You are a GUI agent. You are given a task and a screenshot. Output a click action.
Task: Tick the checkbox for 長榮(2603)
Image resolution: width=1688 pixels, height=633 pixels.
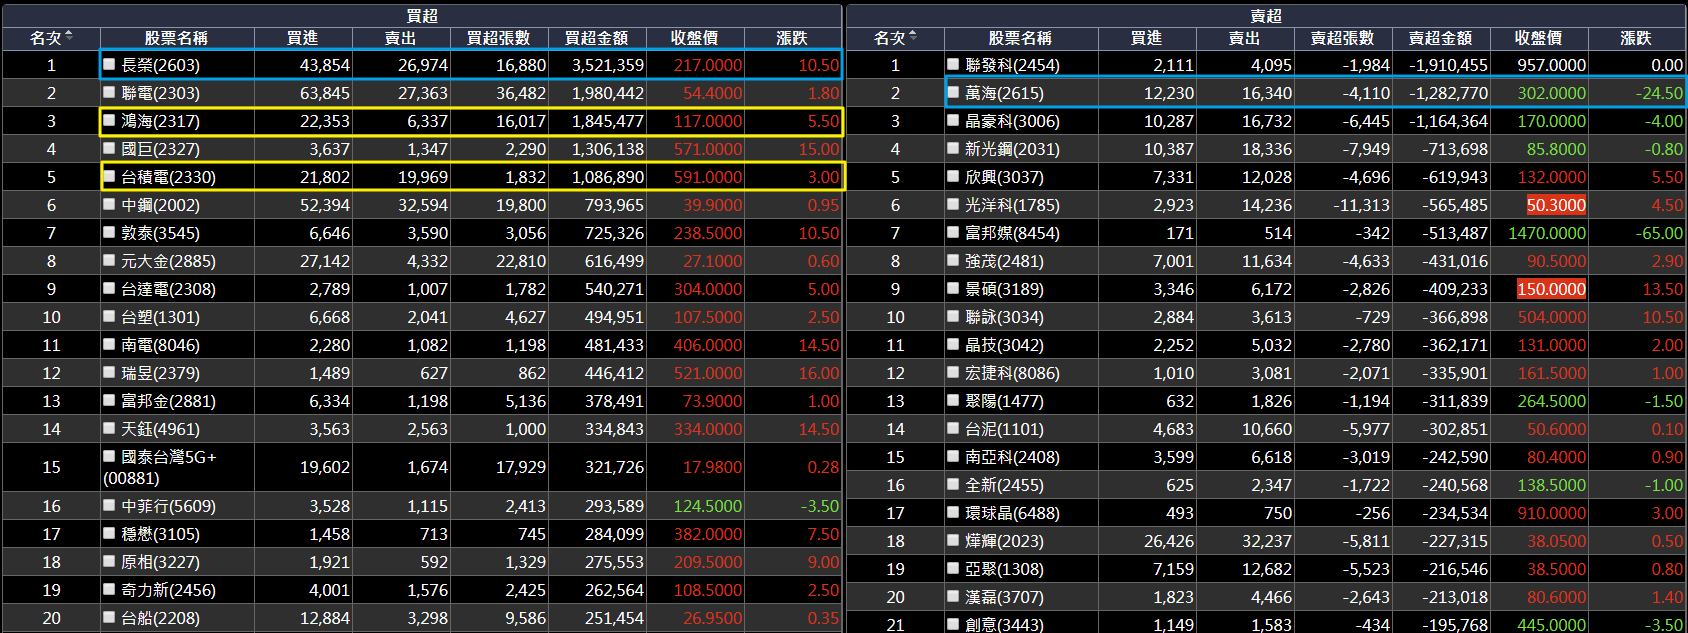110,64
